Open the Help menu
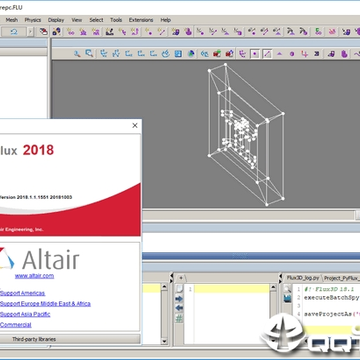360x360 pixels. click(166, 20)
